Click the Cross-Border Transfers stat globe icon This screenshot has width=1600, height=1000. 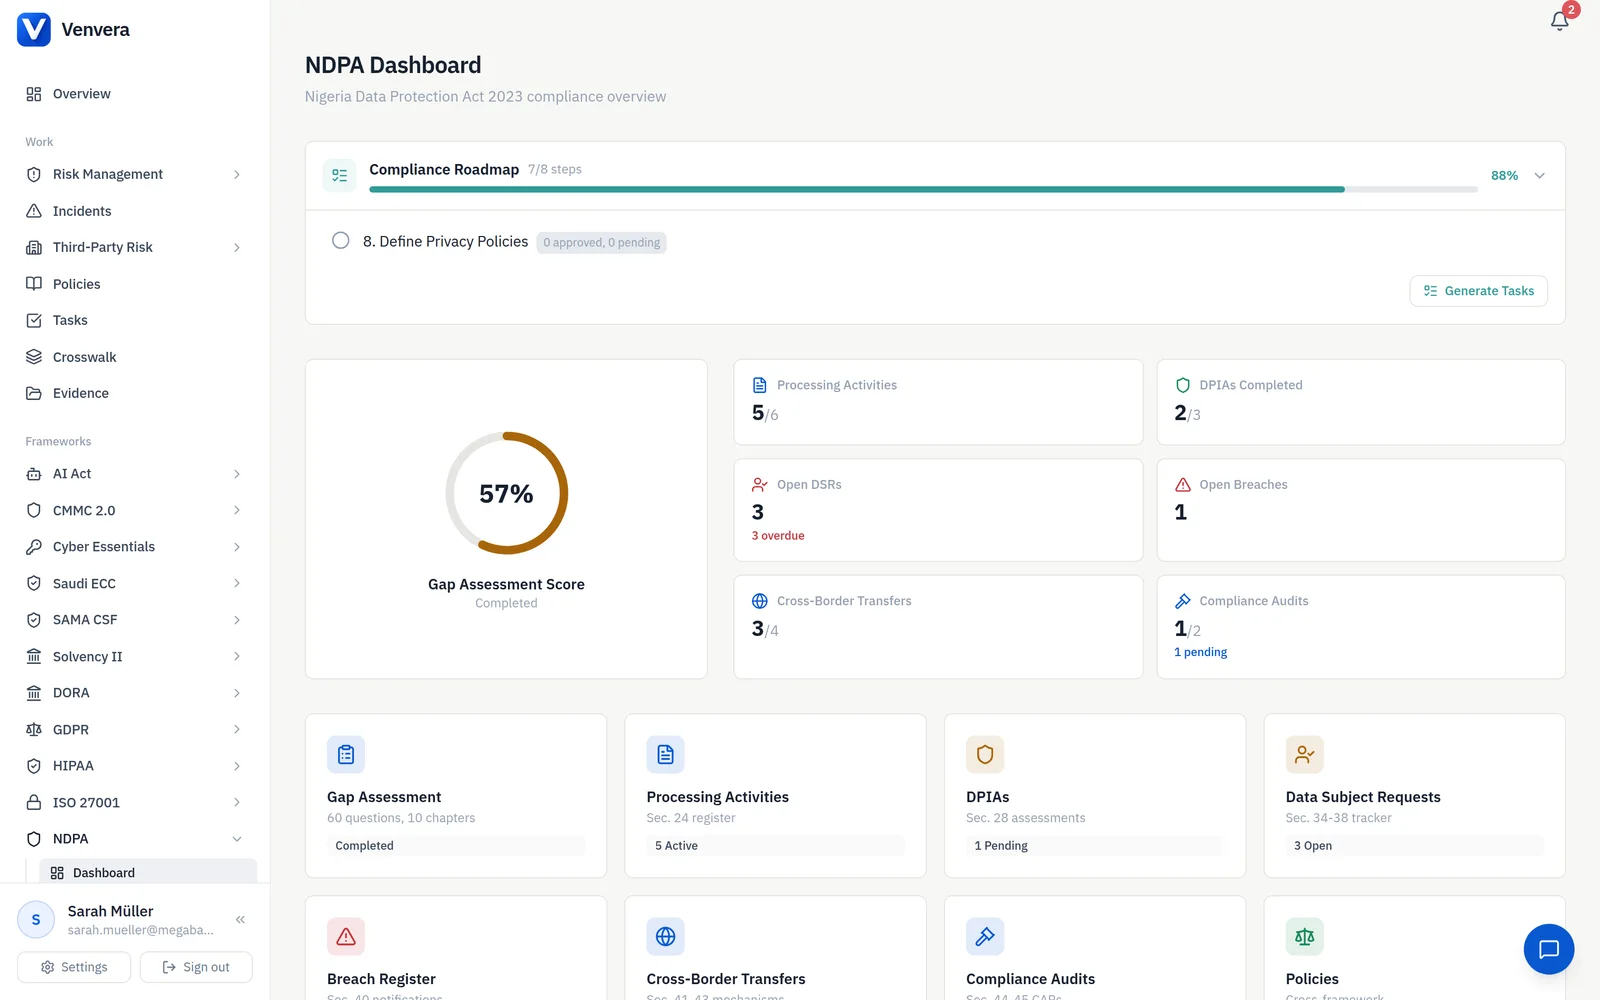[760, 601]
